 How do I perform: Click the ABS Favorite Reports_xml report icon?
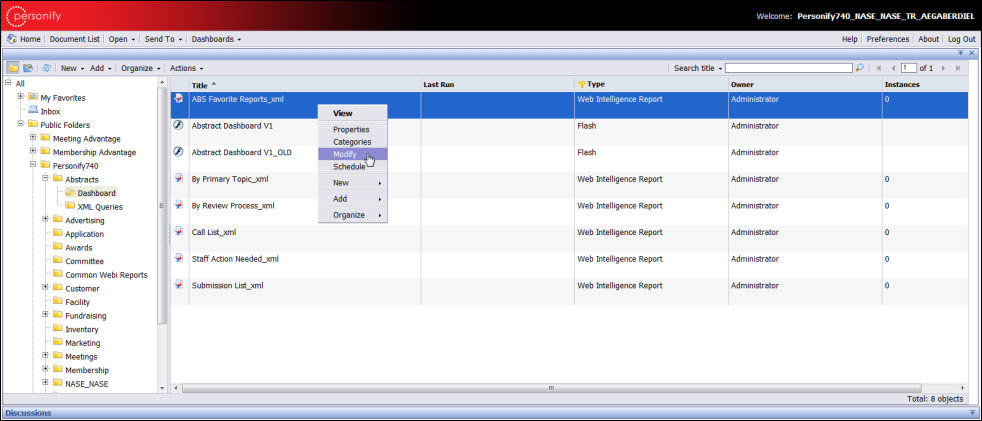[x=178, y=98]
